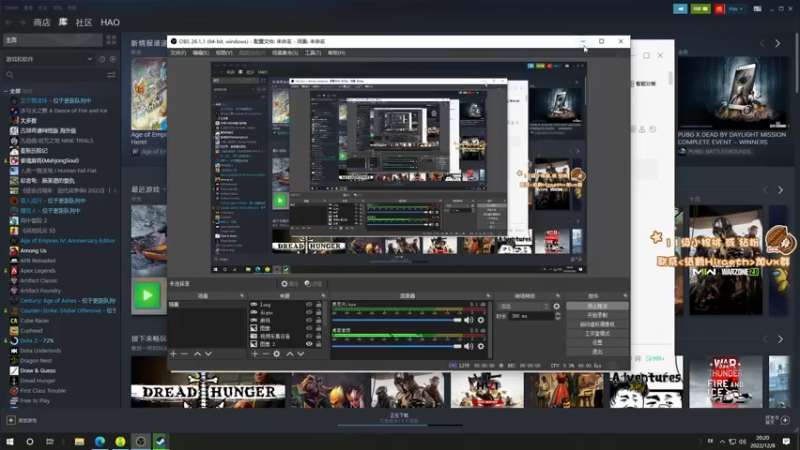Pop out the OBS Scenes dock
This screenshot has width=800, height=450.
pyautogui.click(x=242, y=296)
